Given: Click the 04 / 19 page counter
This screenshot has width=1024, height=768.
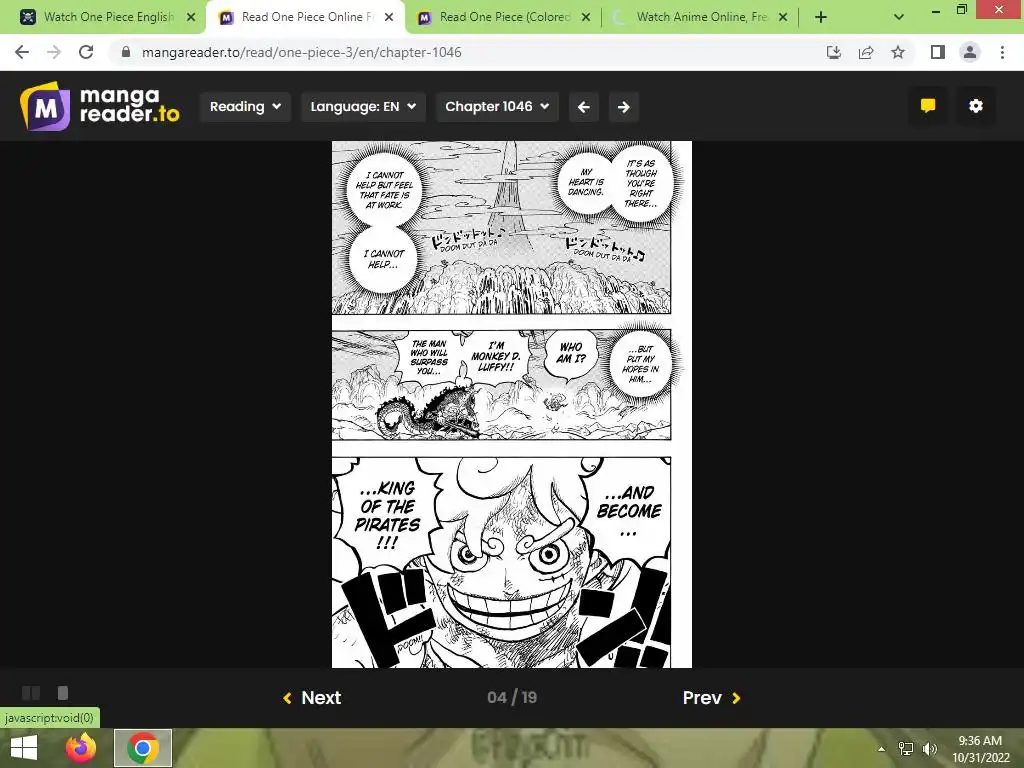Looking at the screenshot, I should click(512, 697).
